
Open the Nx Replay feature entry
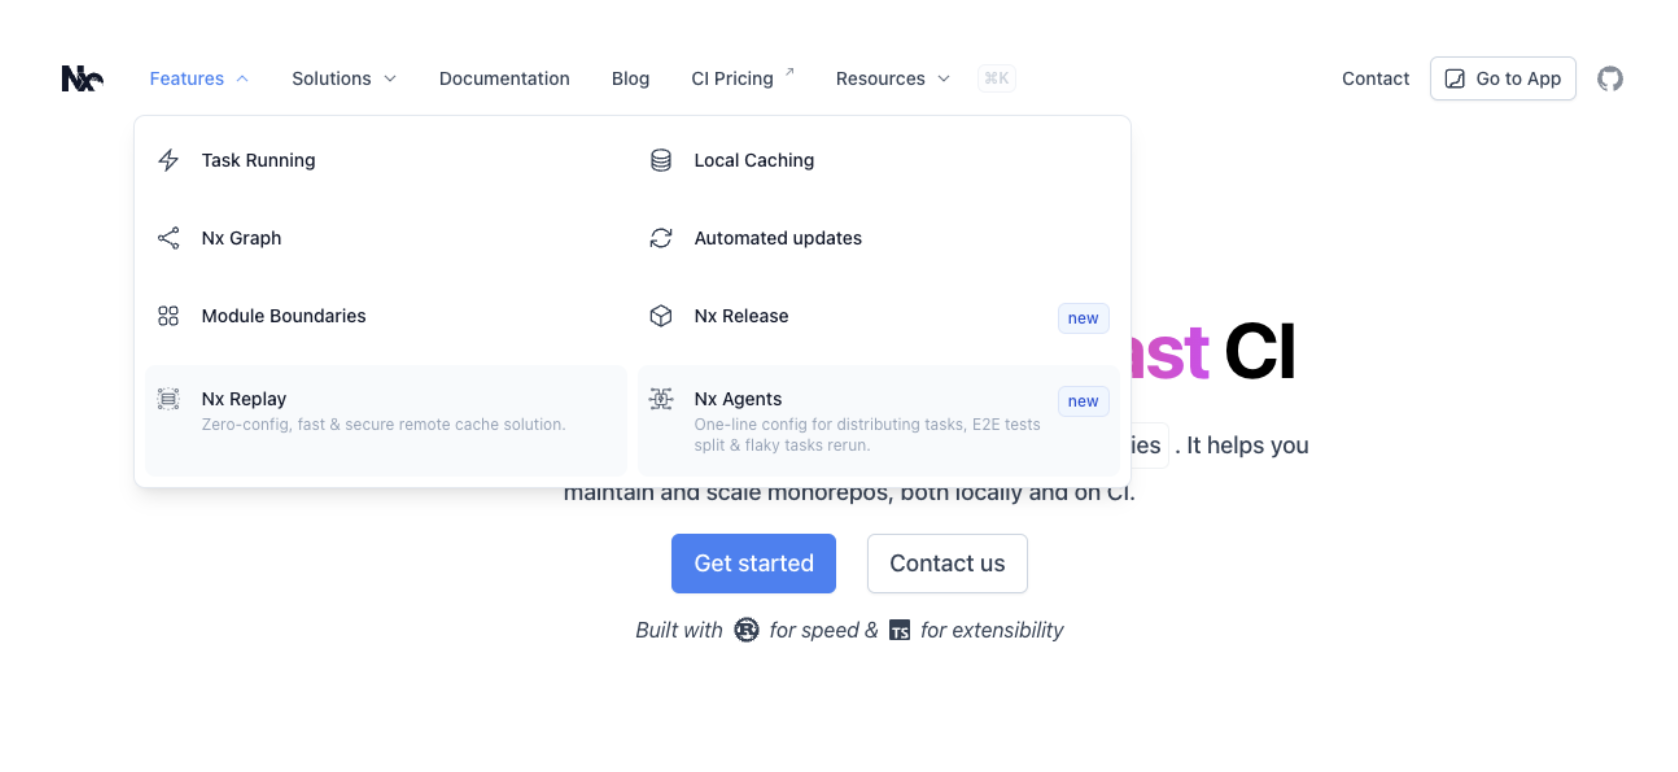(386, 420)
